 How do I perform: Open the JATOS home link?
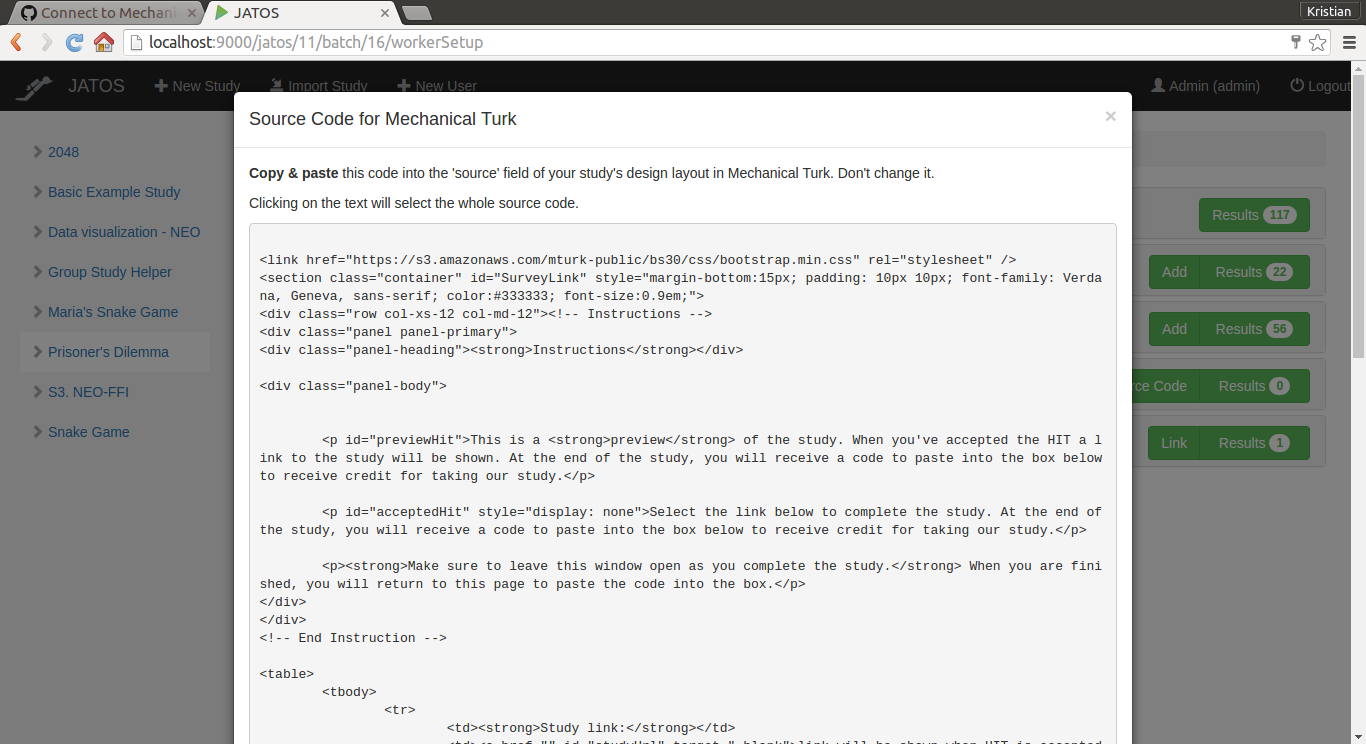coord(96,86)
